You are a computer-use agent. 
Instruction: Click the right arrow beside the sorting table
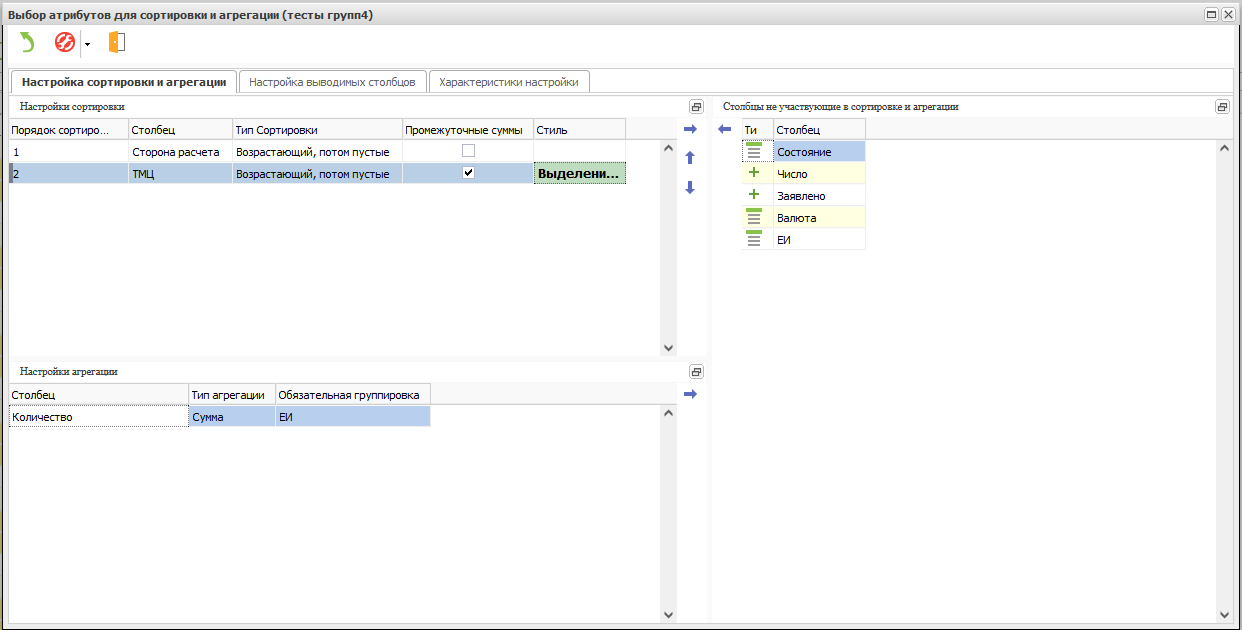pos(690,129)
